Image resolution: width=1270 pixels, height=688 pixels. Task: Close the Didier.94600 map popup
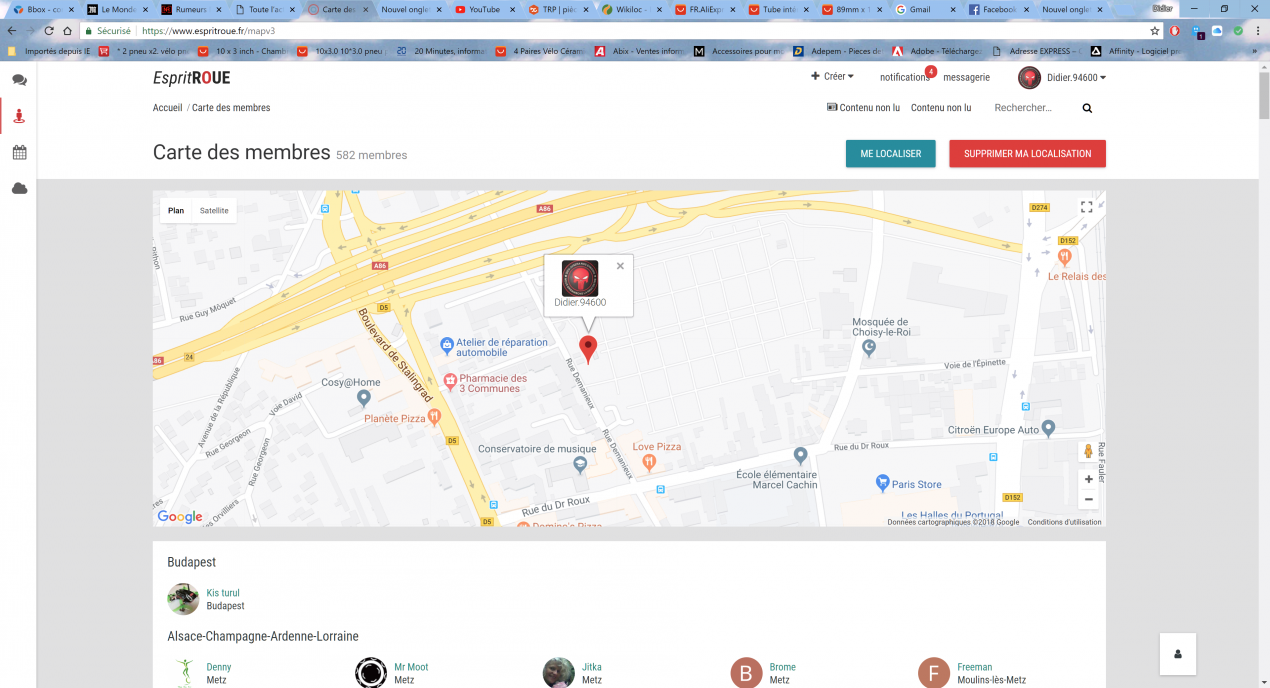620,266
